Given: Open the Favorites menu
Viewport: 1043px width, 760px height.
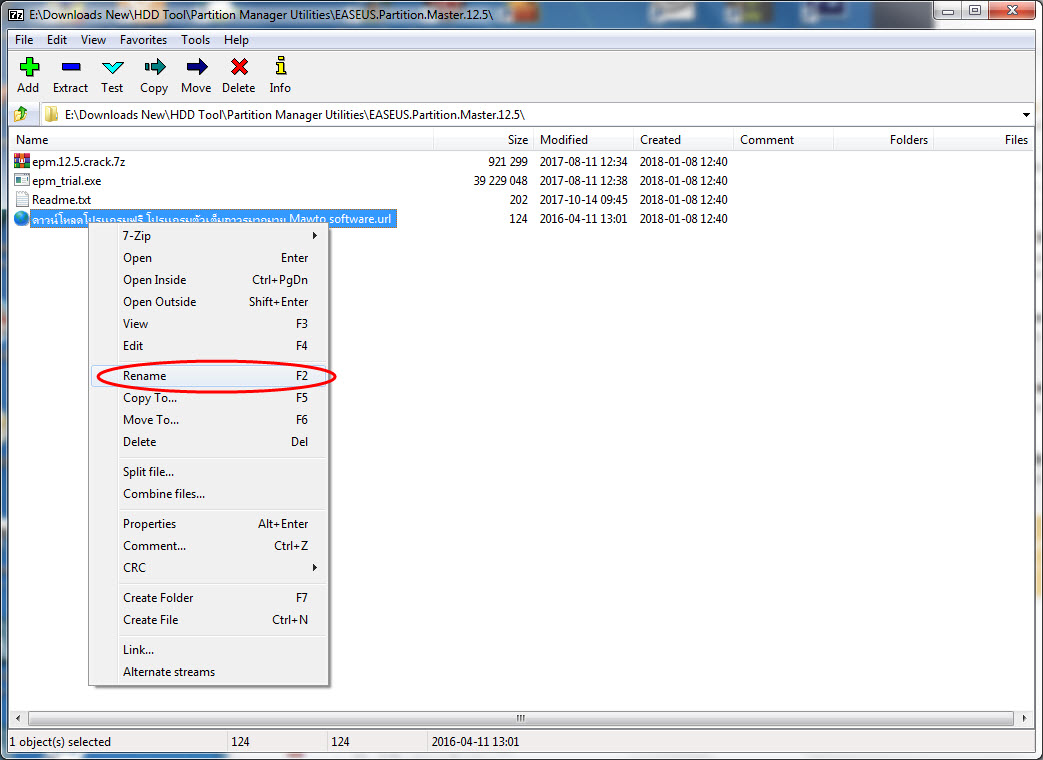Looking at the screenshot, I should click(143, 39).
